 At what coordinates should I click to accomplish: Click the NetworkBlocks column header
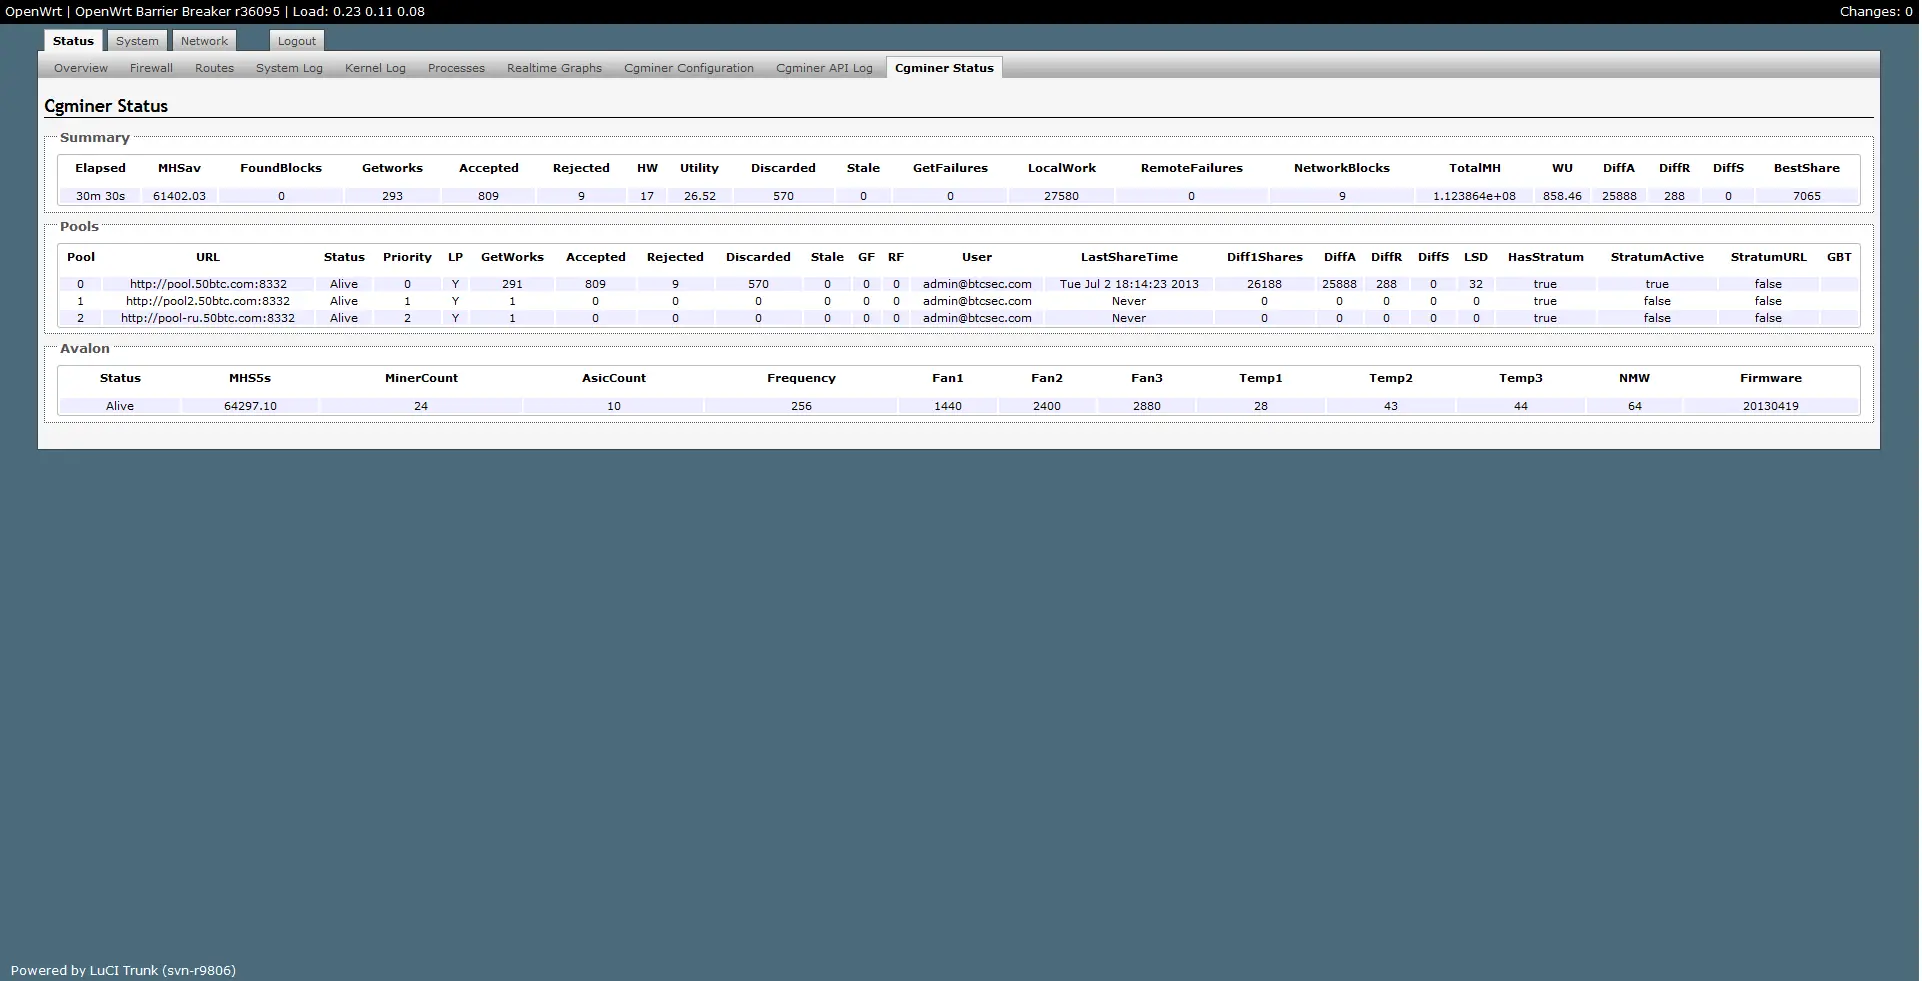click(x=1341, y=168)
